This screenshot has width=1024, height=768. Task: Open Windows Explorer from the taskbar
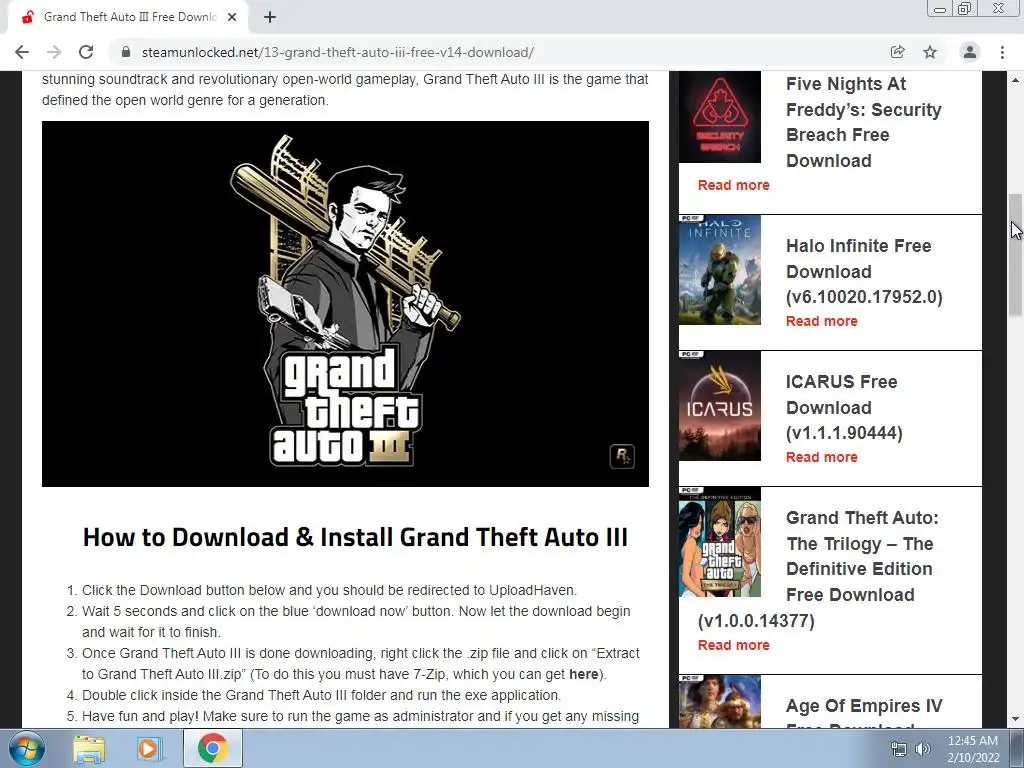point(89,748)
